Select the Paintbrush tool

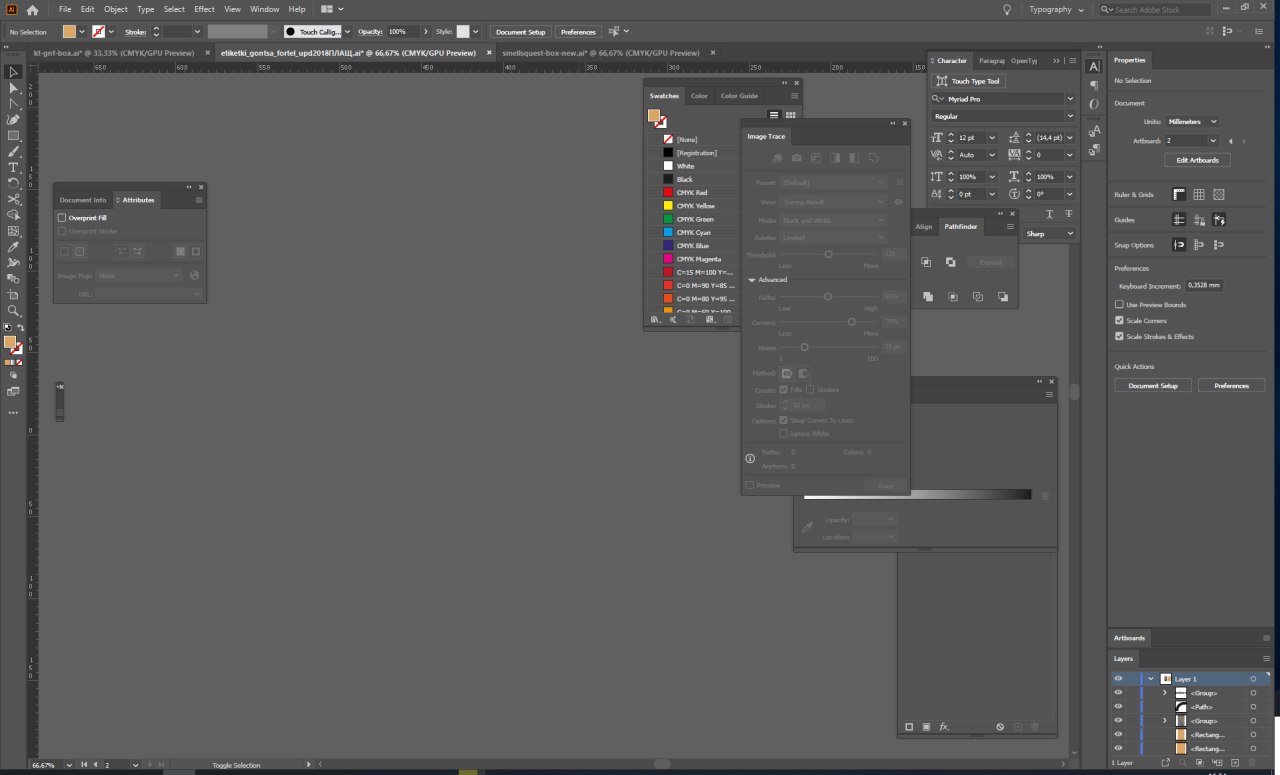click(x=14, y=152)
